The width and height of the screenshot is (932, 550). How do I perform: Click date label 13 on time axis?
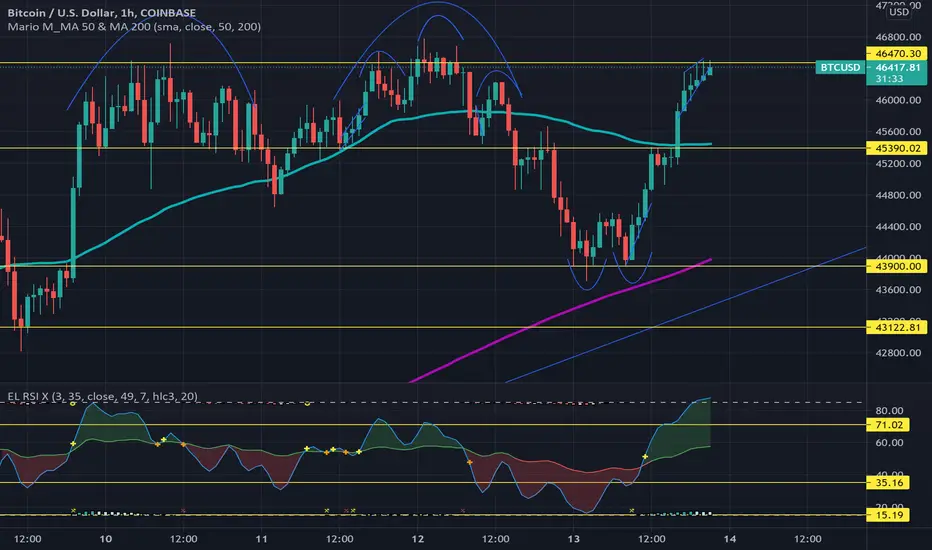pos(574,539)
